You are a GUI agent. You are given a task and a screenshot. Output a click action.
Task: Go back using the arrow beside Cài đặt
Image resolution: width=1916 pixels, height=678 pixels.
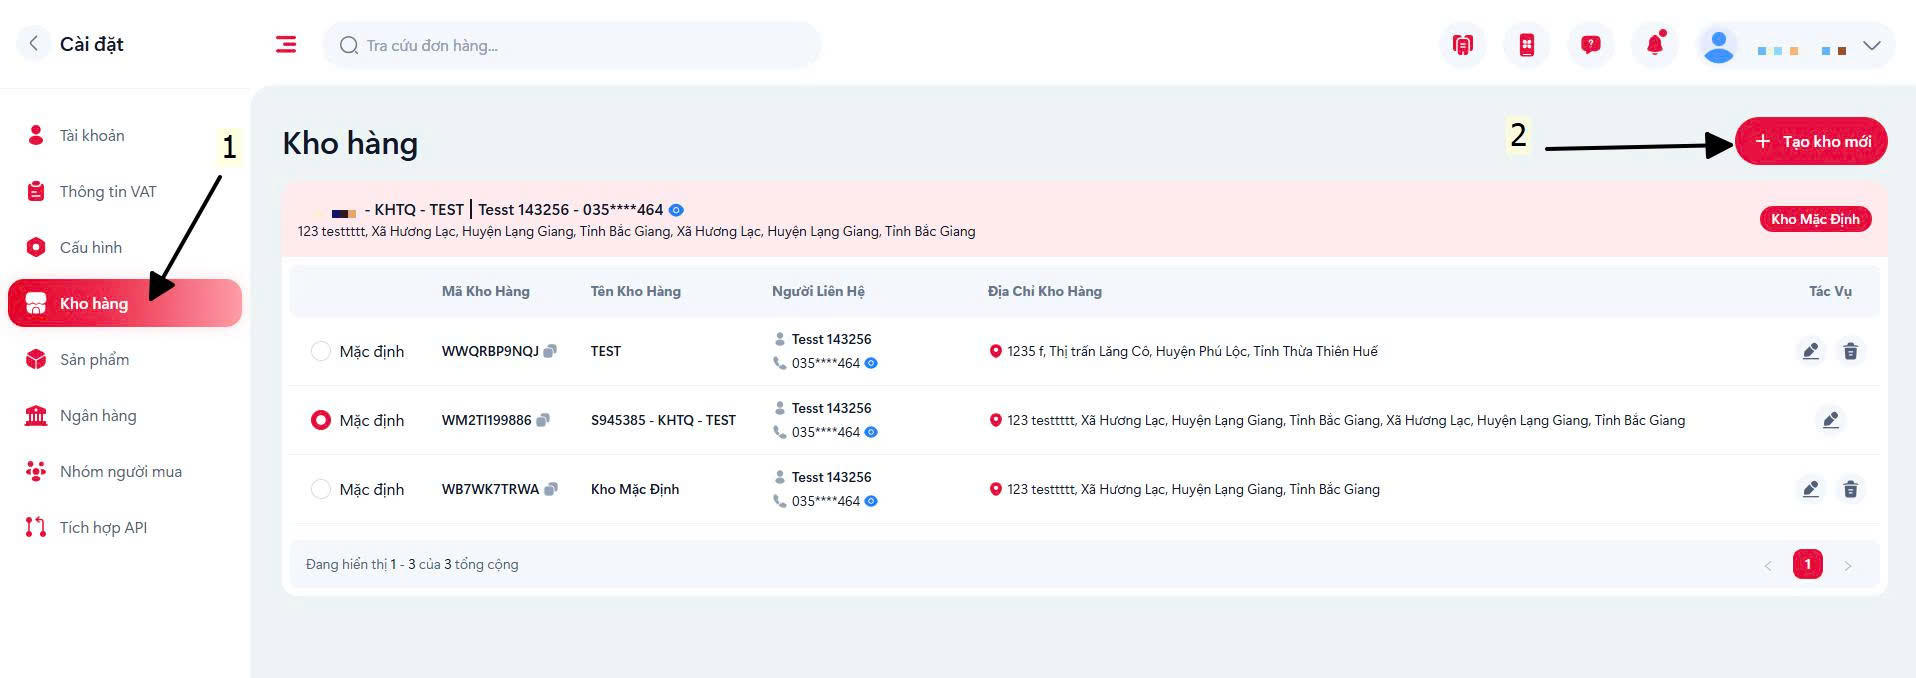(34, 43)
